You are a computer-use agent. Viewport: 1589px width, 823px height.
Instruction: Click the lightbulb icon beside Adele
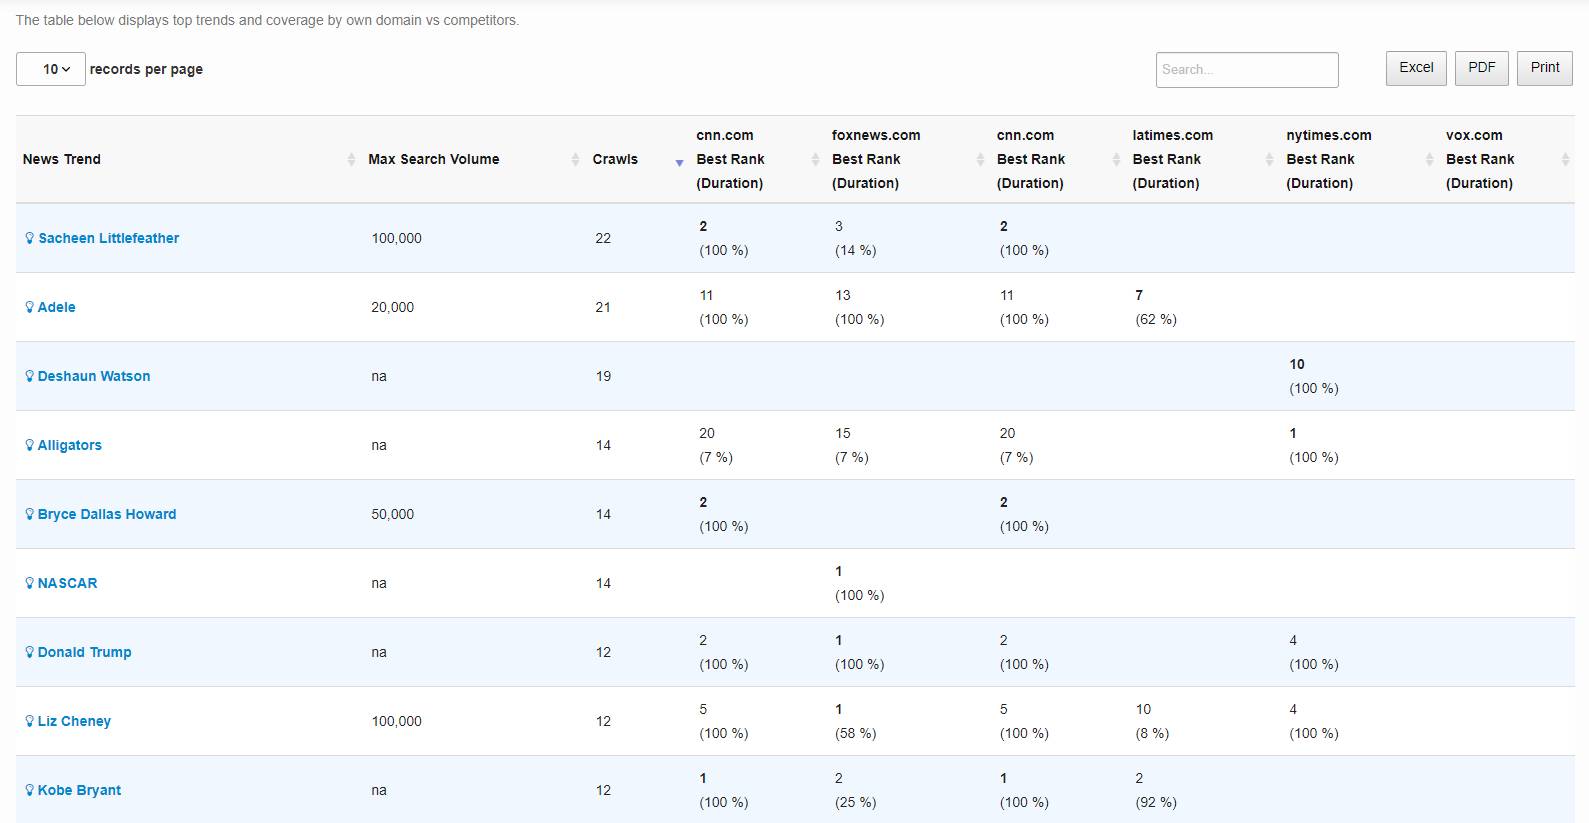pos(30,307)
